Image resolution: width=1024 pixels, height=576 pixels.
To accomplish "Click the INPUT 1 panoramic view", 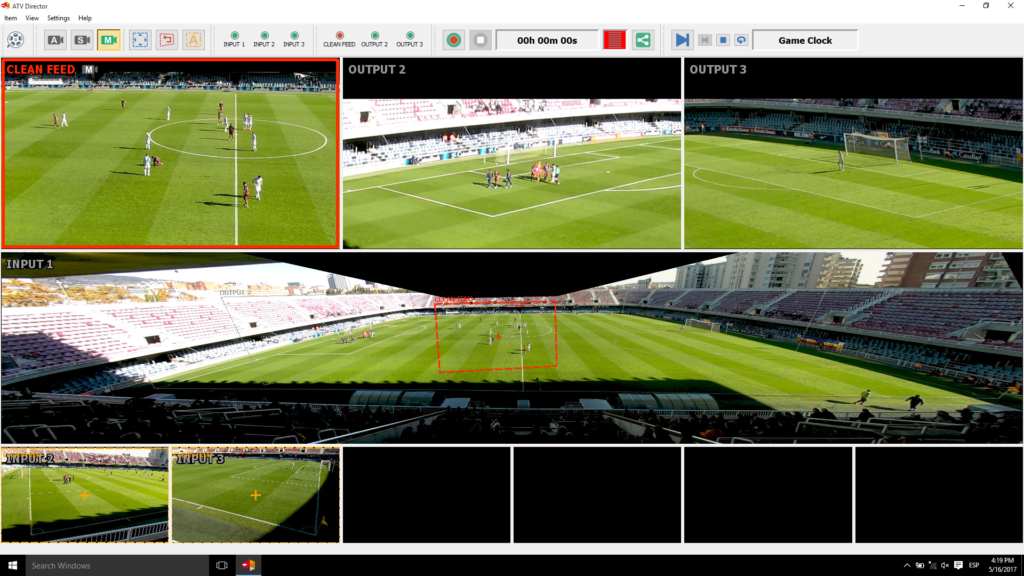I will pyautogui.click(x=512, y=348).
